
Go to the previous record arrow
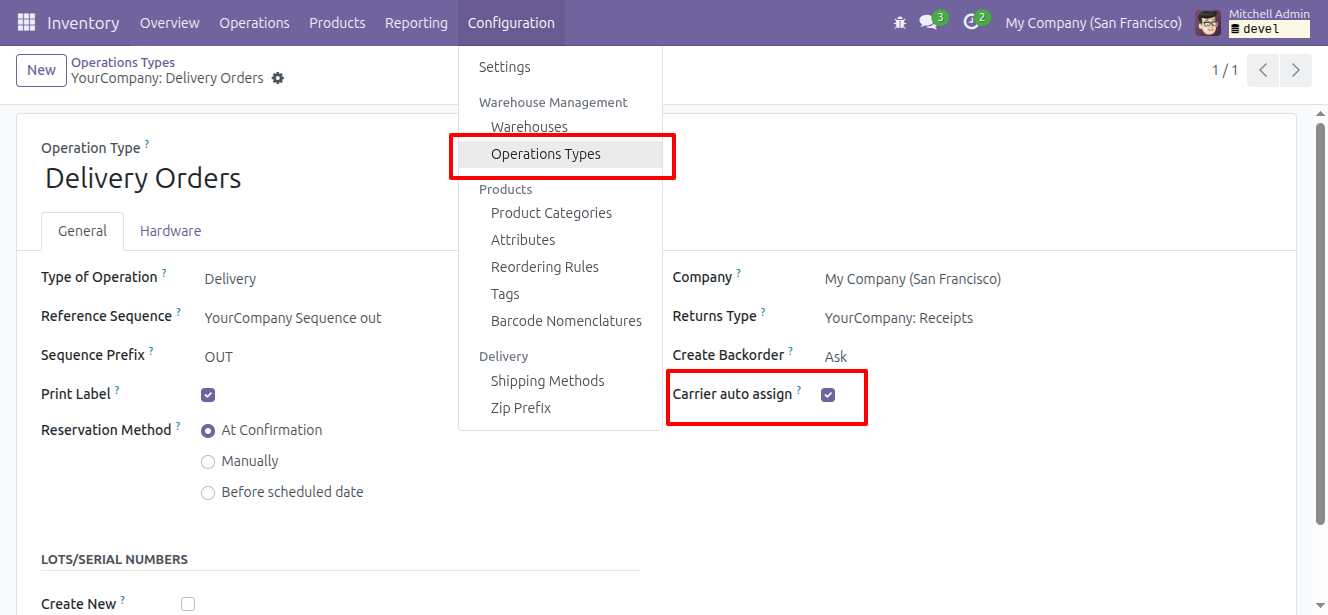pos(1263,70)
